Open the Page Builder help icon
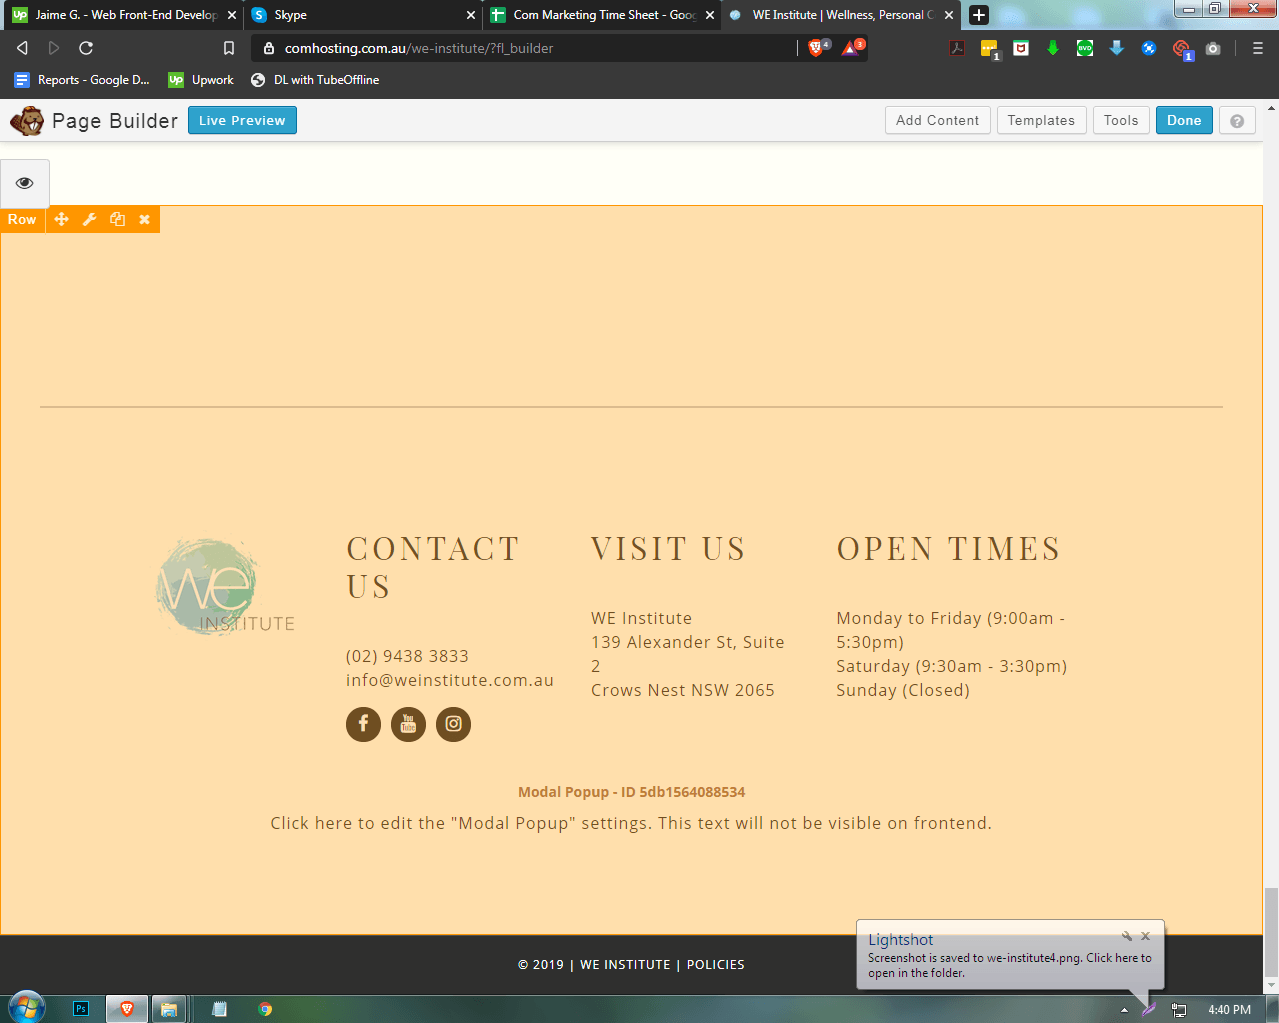 (1237, 120)
